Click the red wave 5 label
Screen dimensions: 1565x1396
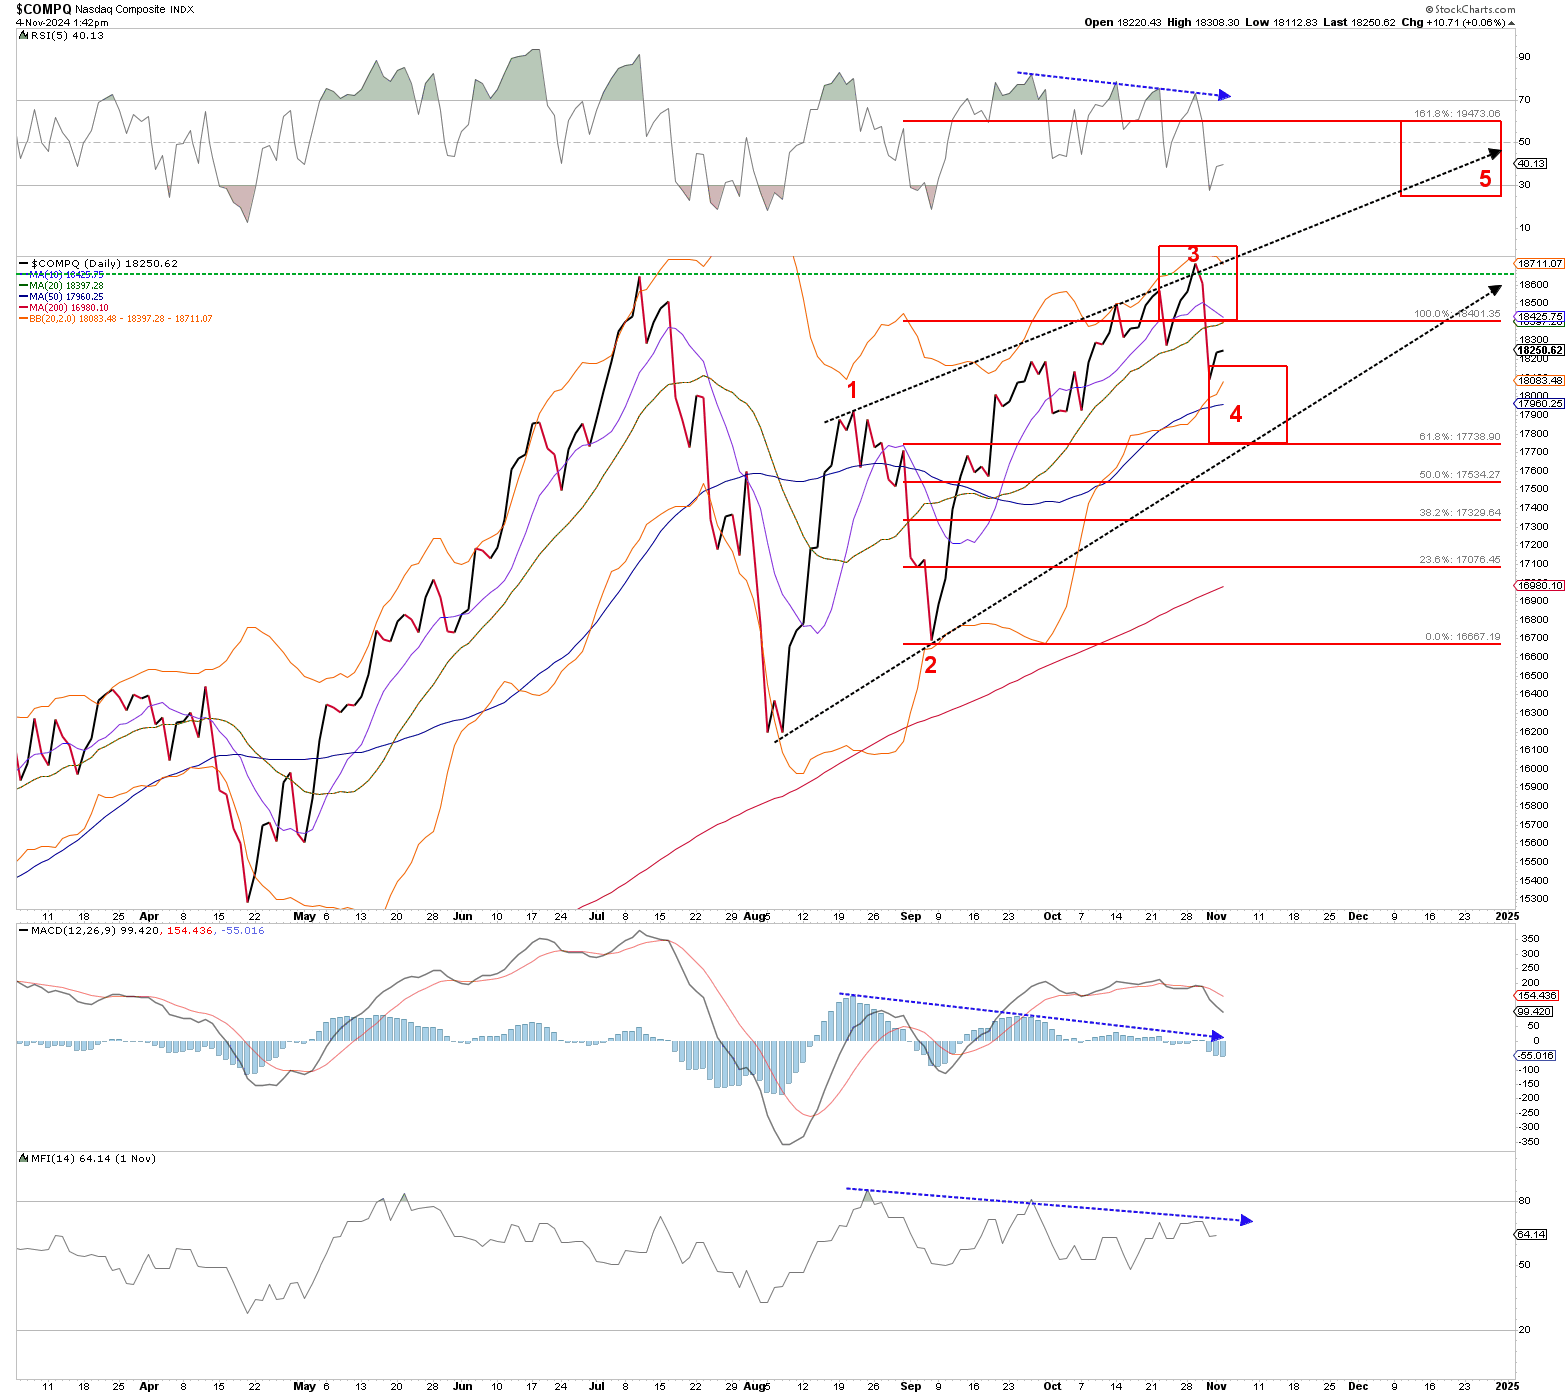1485,179
